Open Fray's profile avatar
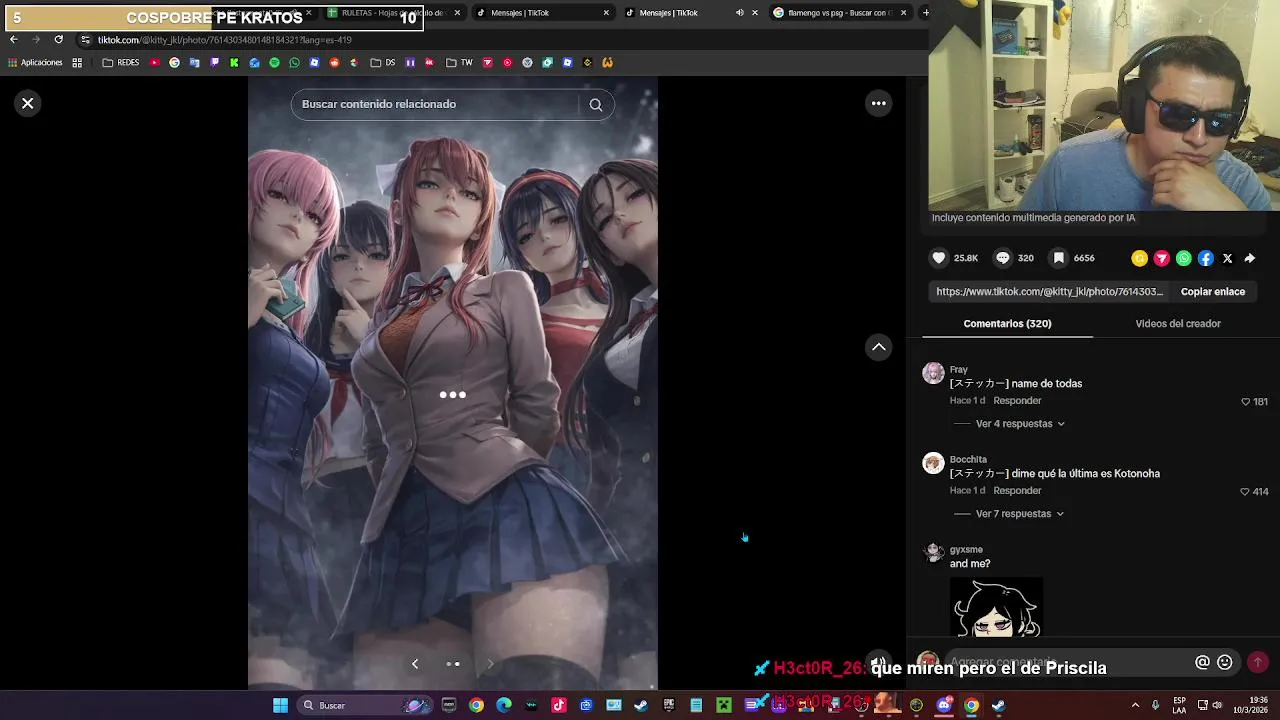The width and height of the screenshot is (1280, 720). pyautogui.click(x=933, y=373)
